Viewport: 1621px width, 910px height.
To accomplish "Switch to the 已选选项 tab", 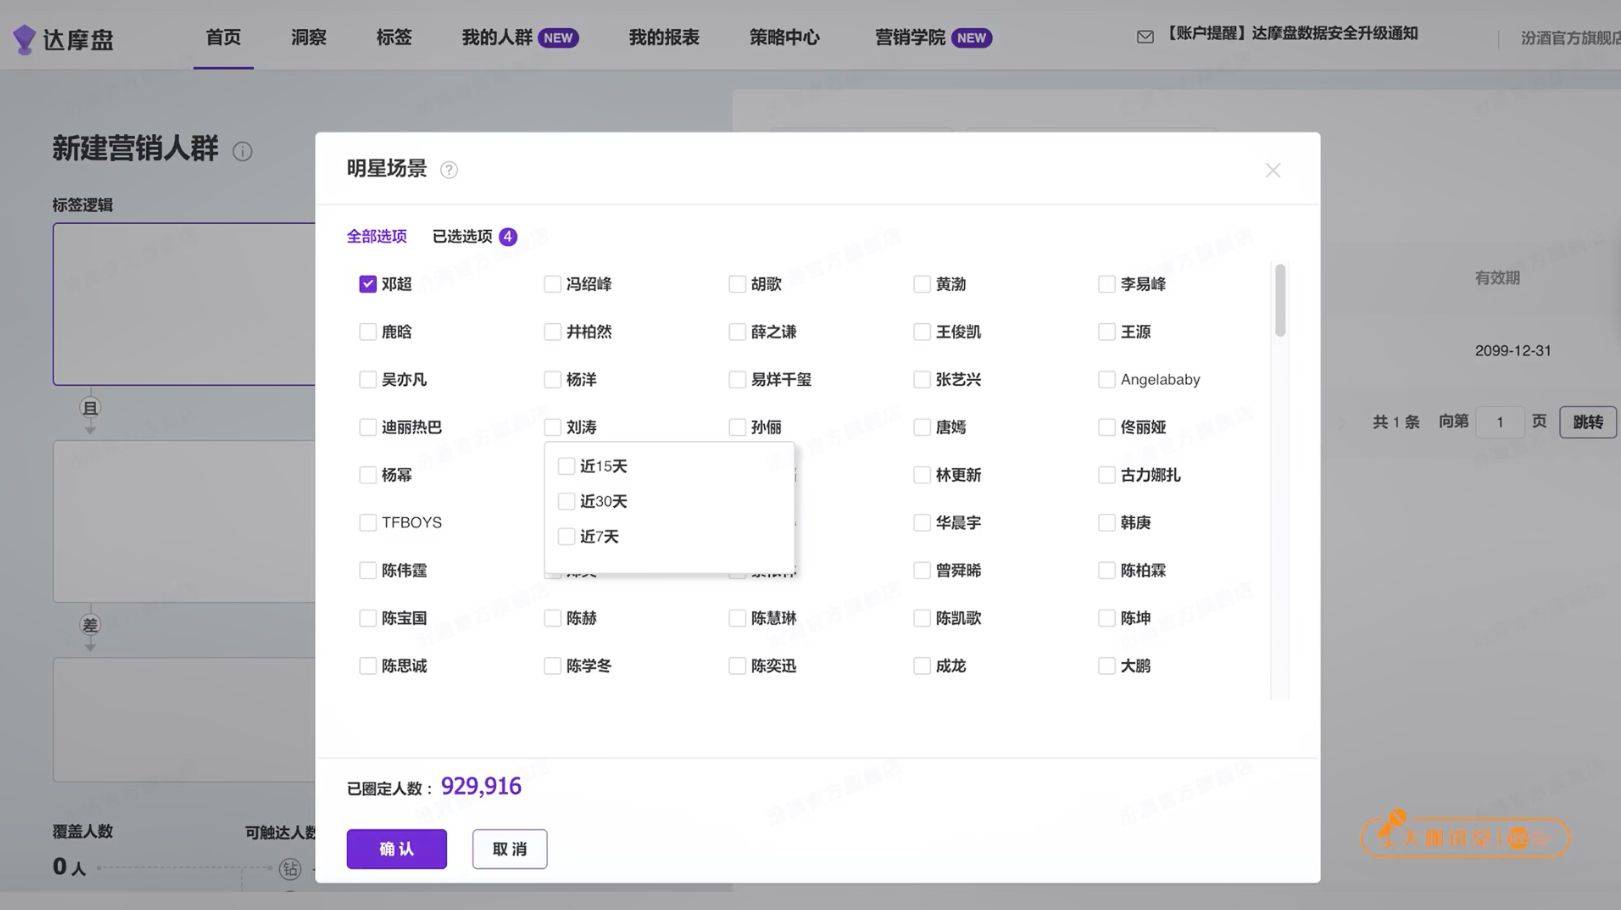I will point(462,236).
